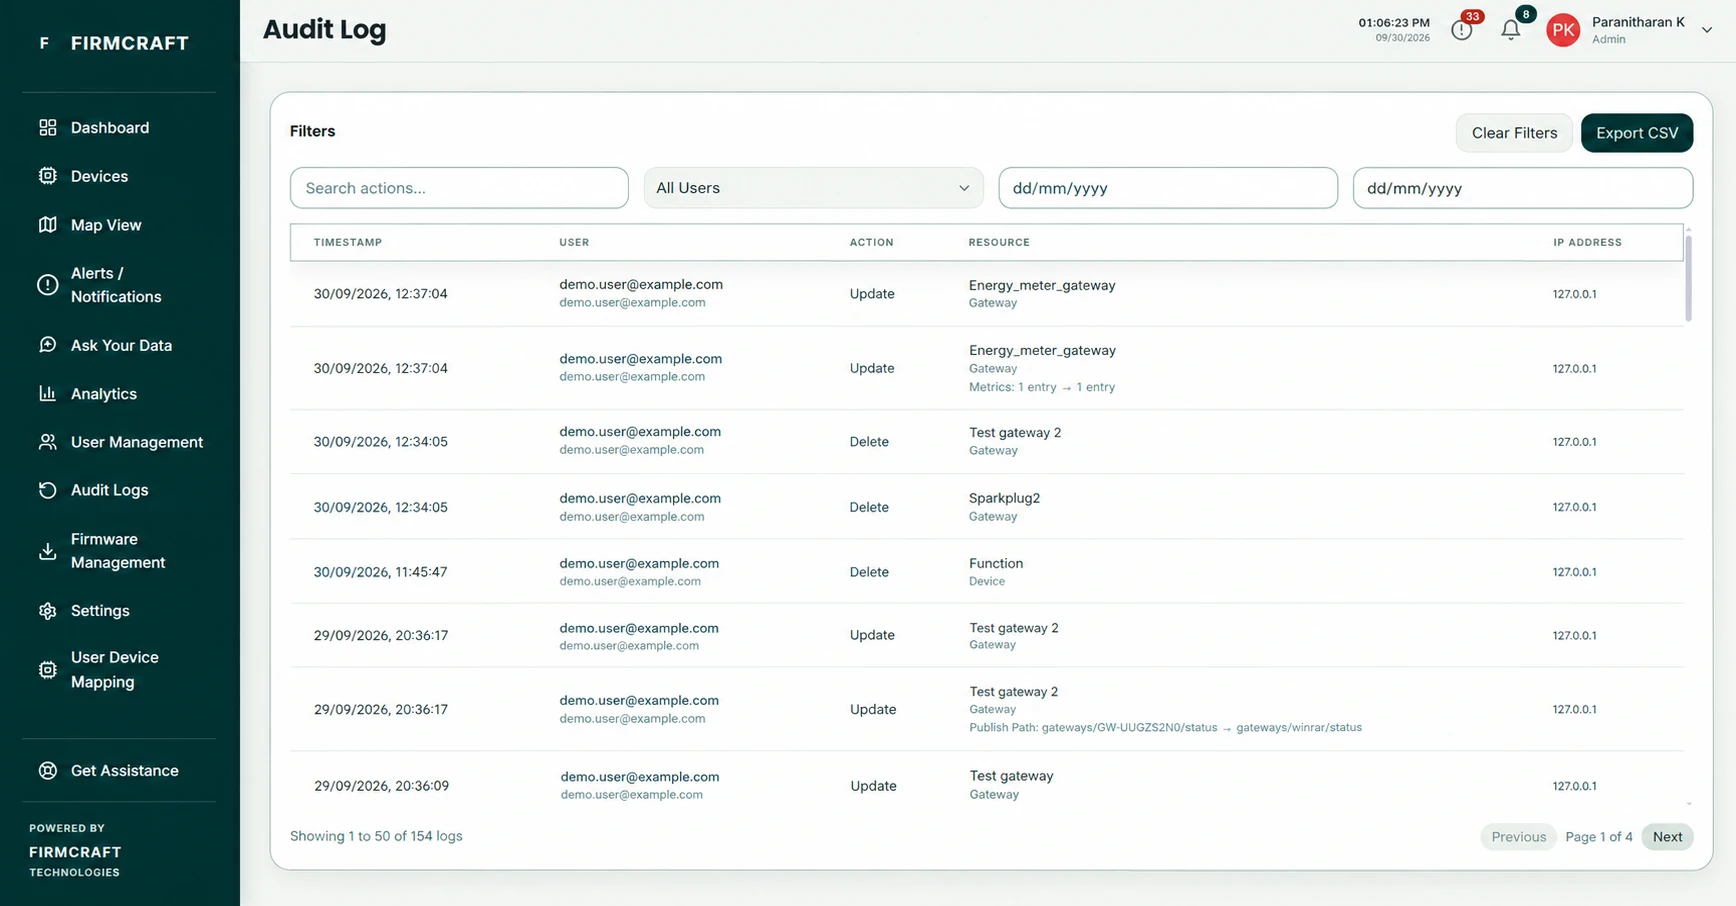Click the Get Assistance lifebuoy icon

(x=47, y=771)
